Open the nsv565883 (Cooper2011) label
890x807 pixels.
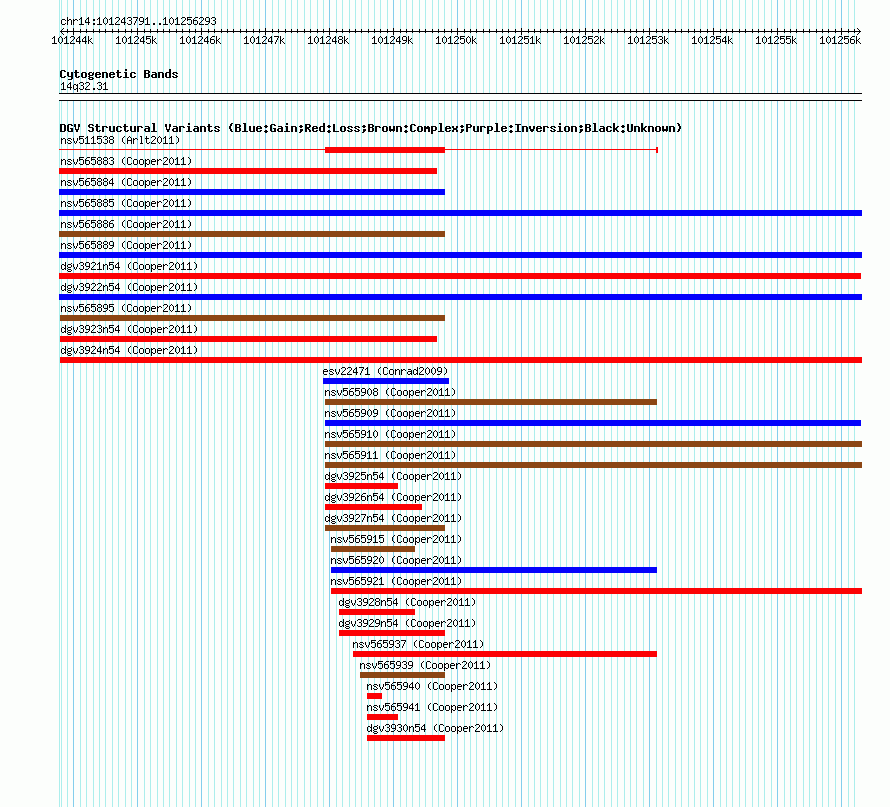coord(126,161)
